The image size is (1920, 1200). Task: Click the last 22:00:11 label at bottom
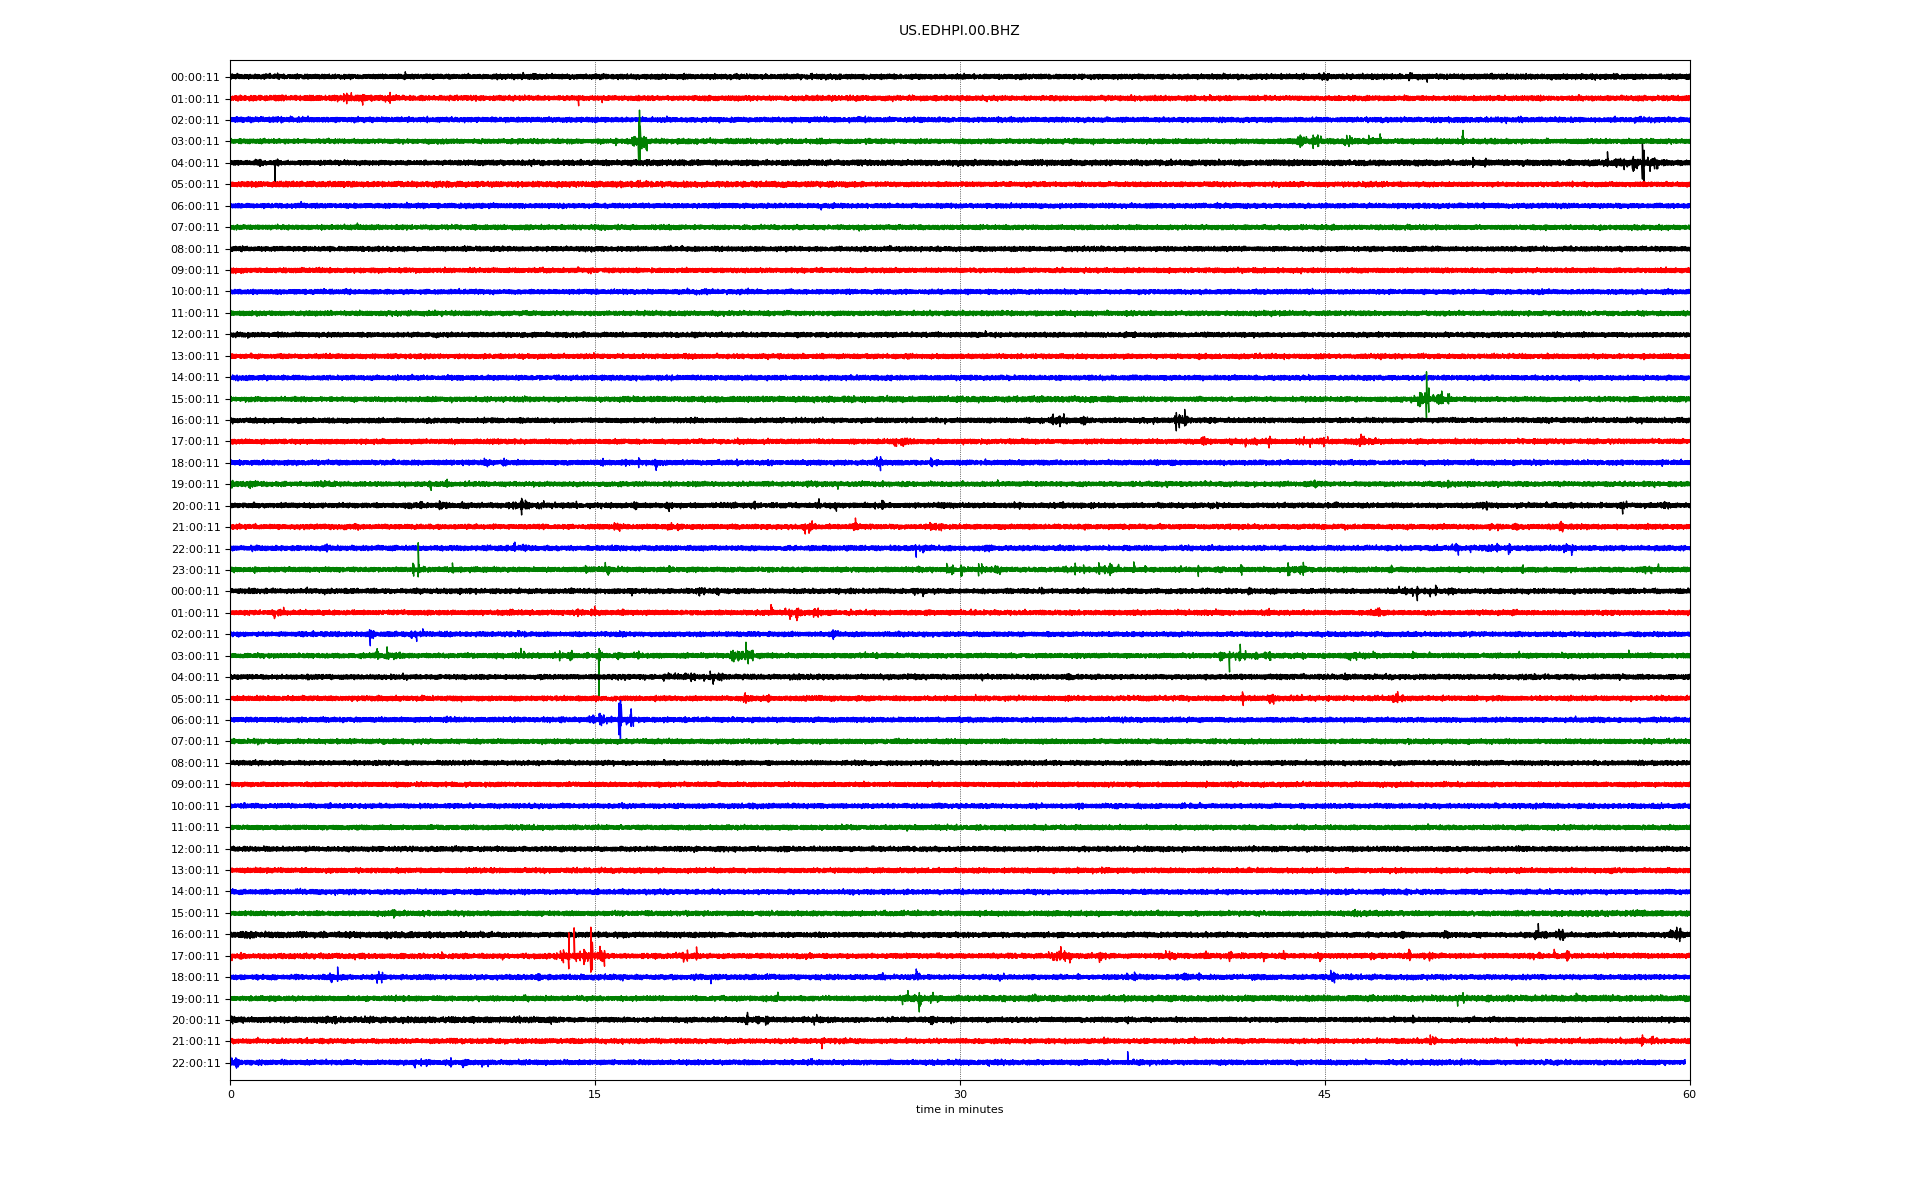pos(194,1064)
